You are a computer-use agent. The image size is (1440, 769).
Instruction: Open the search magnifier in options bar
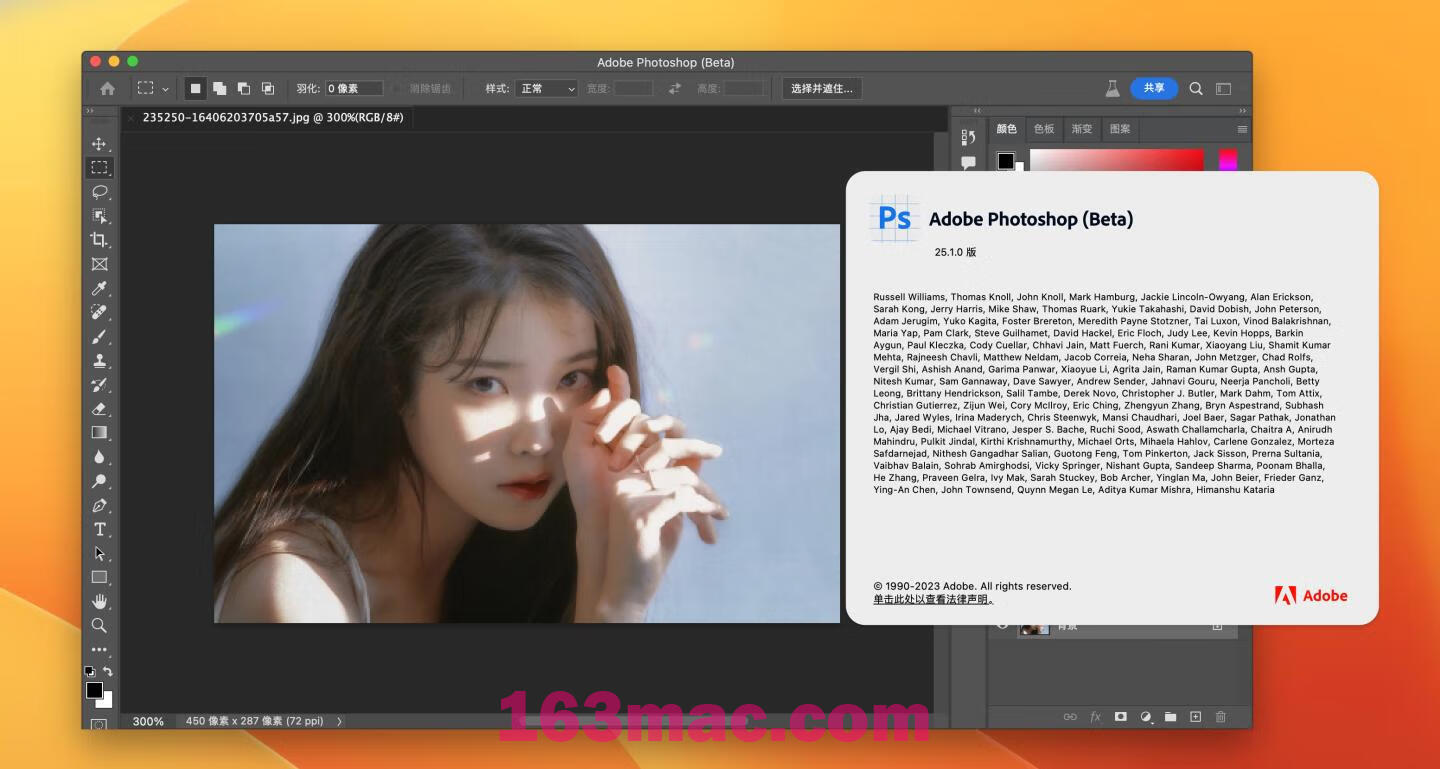click(1196, 88)
